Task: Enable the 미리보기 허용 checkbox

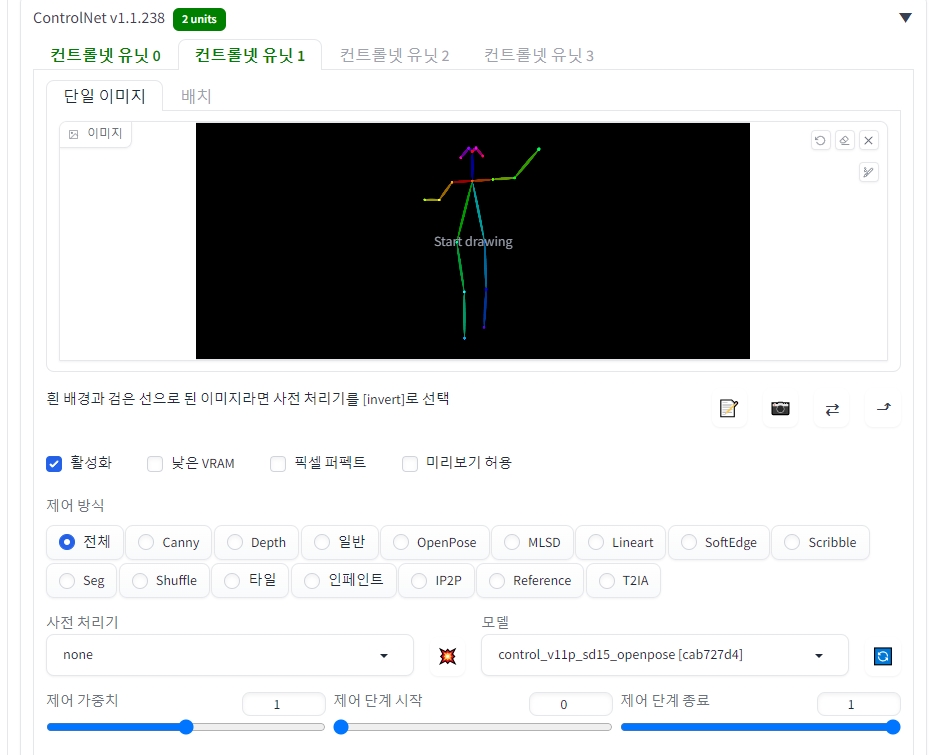Action: pos(410,463)
